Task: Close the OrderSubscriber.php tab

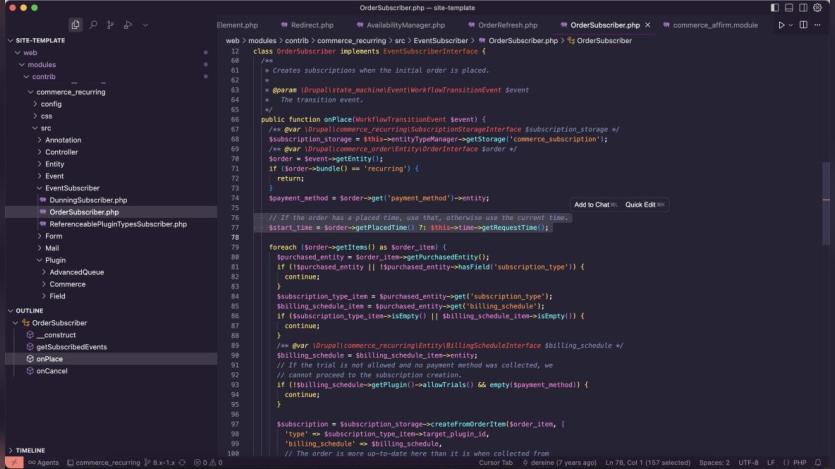Action: (648, 25)
